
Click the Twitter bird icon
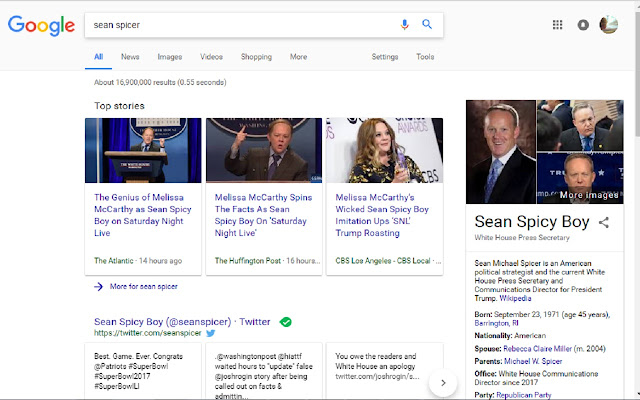(211, 333)
